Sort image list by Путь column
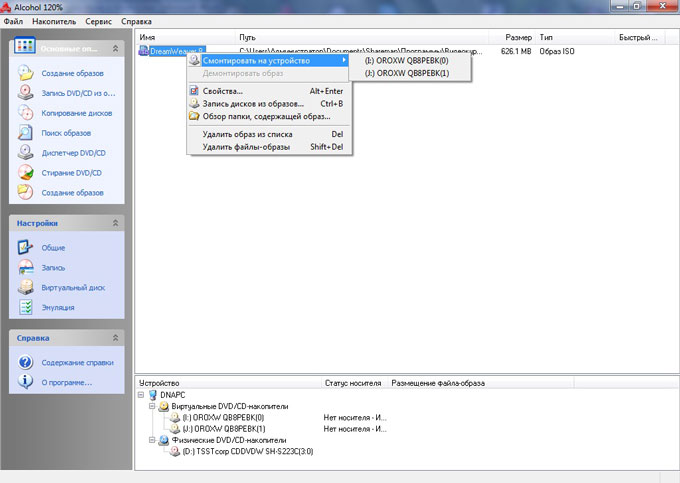Viewport: 680px width, 483px height. pyautogui.click(x=362, y=37)
